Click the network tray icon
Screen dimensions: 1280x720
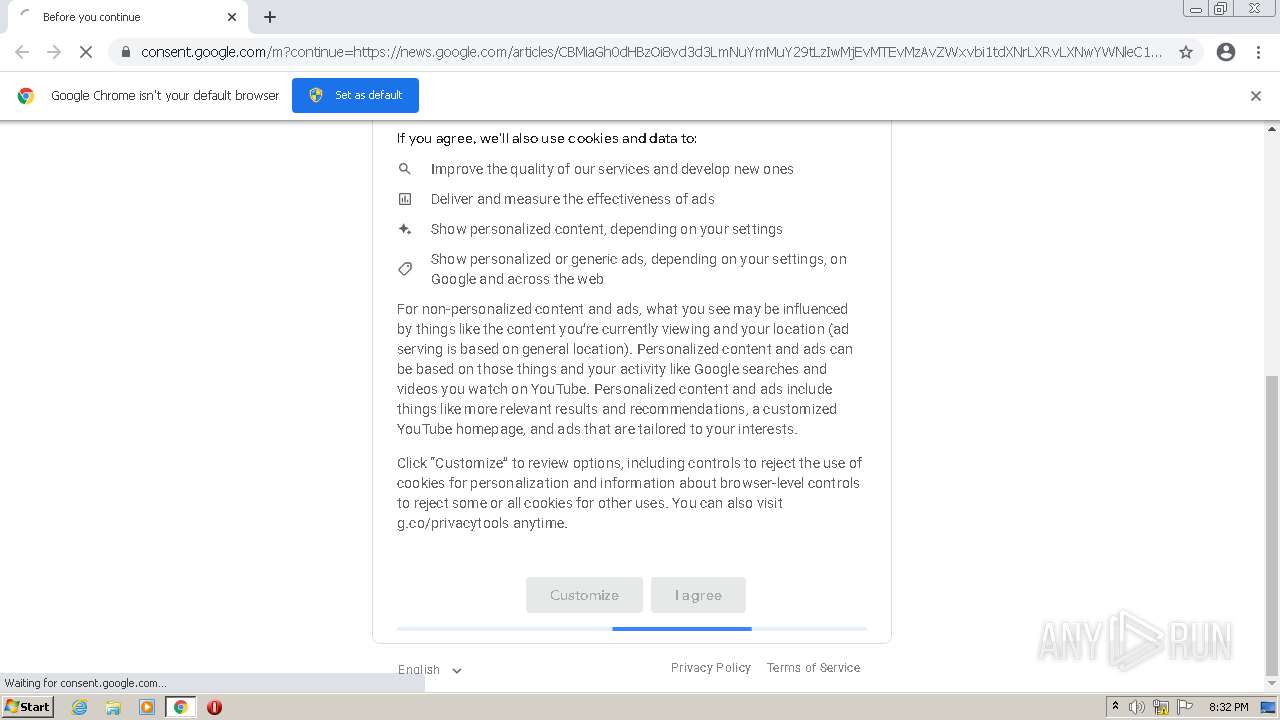(x=1161, y=707)
